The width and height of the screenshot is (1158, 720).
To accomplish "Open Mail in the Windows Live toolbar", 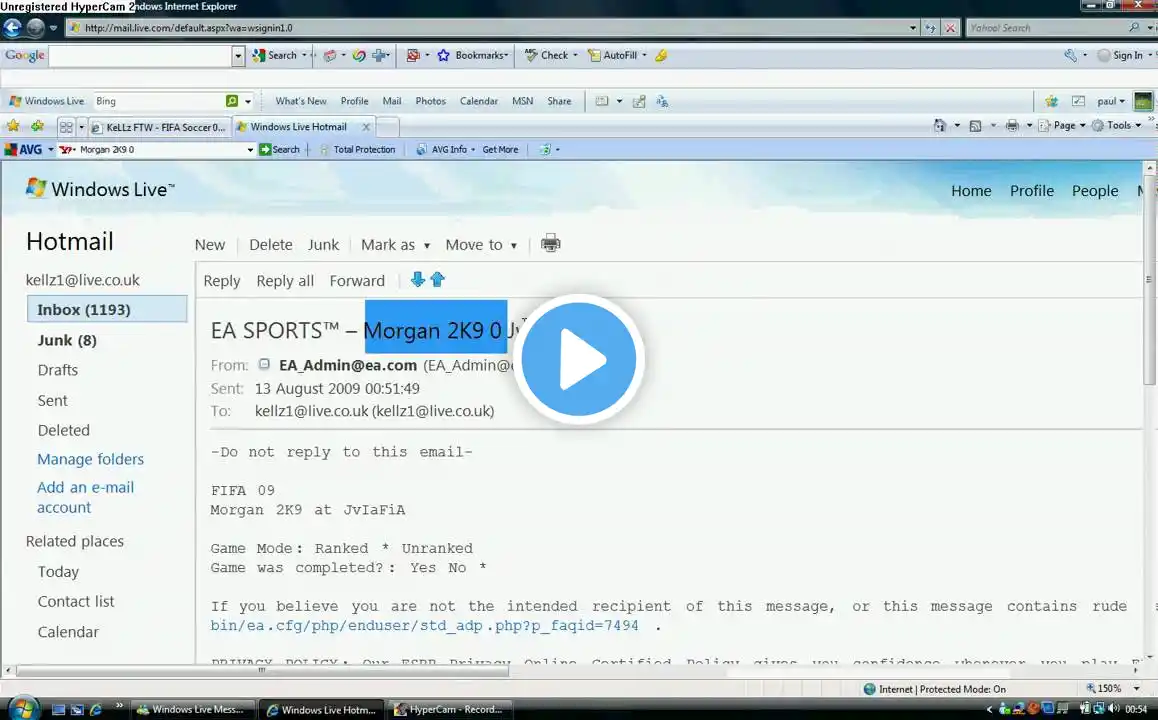I will 392,101.
